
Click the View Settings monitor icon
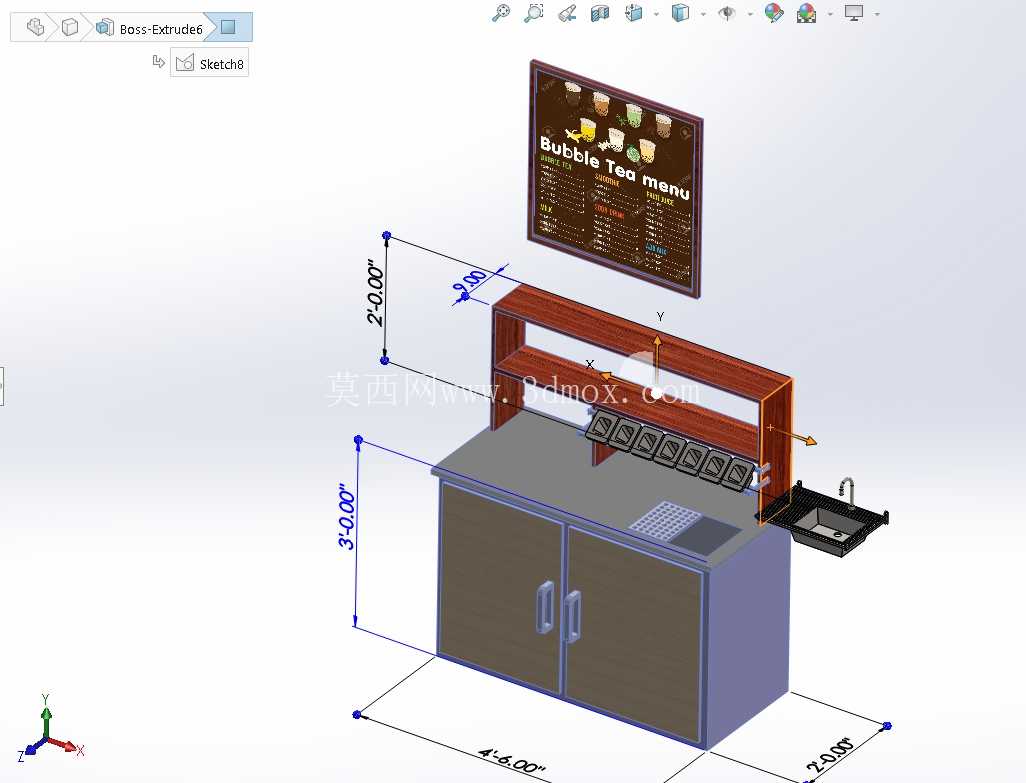[x=854, y=12]
